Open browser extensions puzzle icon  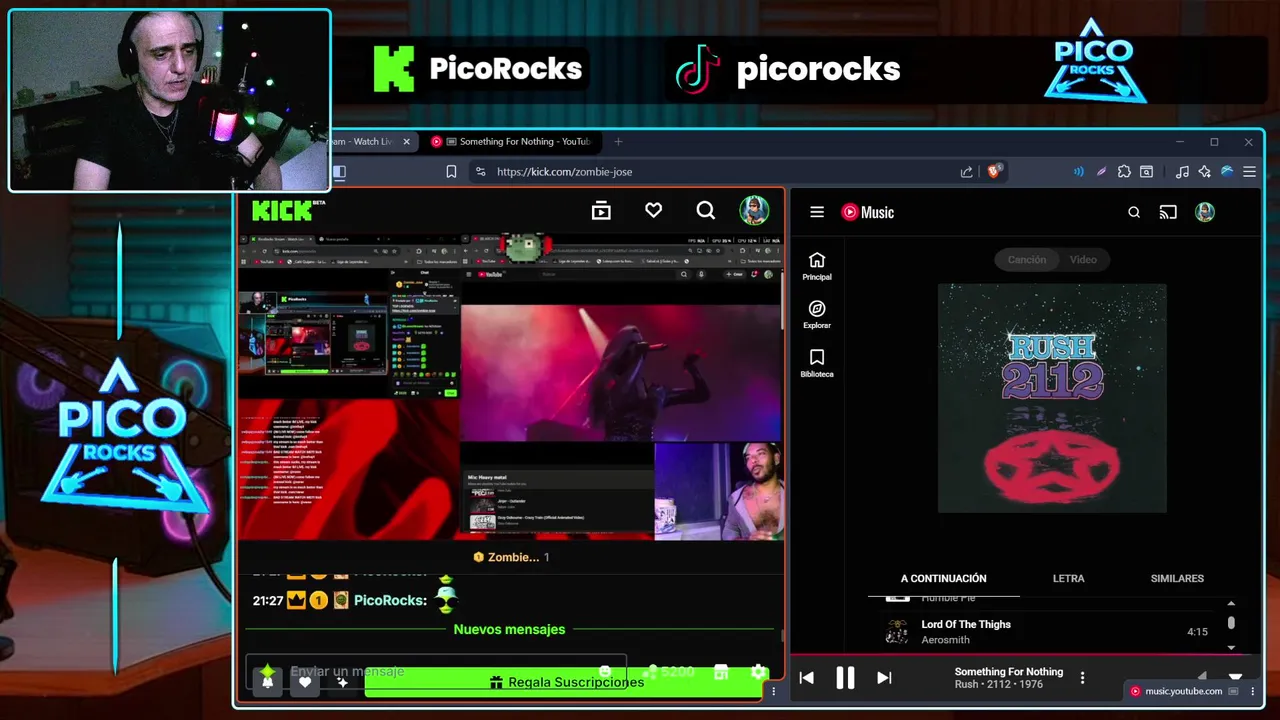pyautogui.click(x=1124, y=172)
